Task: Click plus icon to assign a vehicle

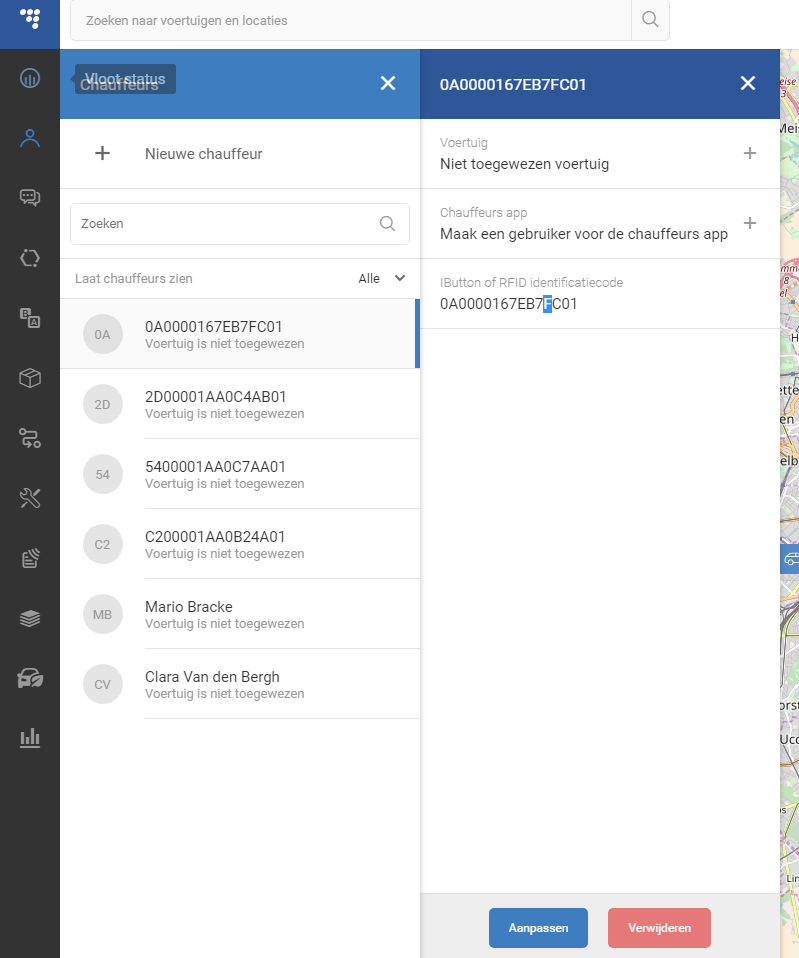Action: tap(750, 153)
